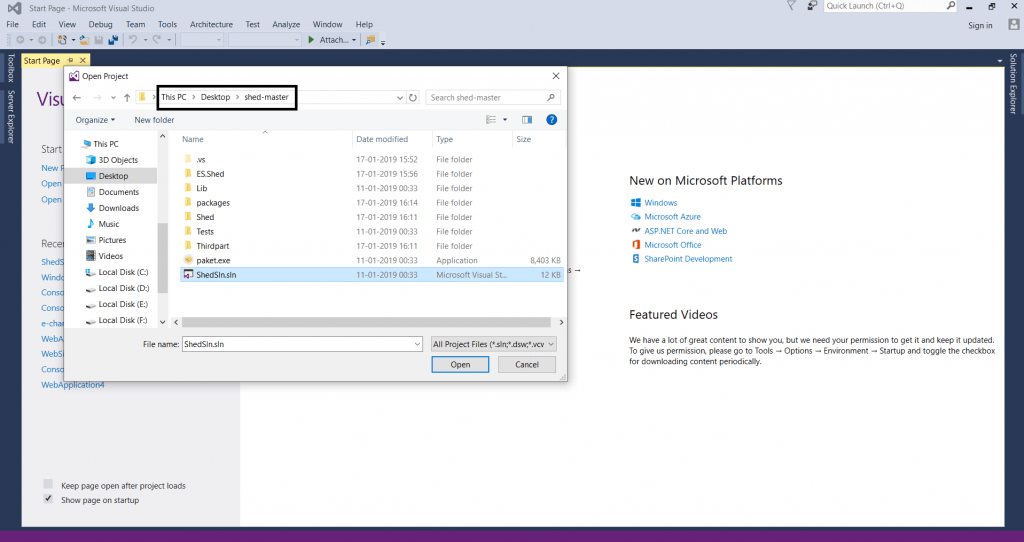Open the Attach dropdown arrow in toolbar
Image resolution: width=1024 pixels, height=542 pixels.
click(354, 40)
